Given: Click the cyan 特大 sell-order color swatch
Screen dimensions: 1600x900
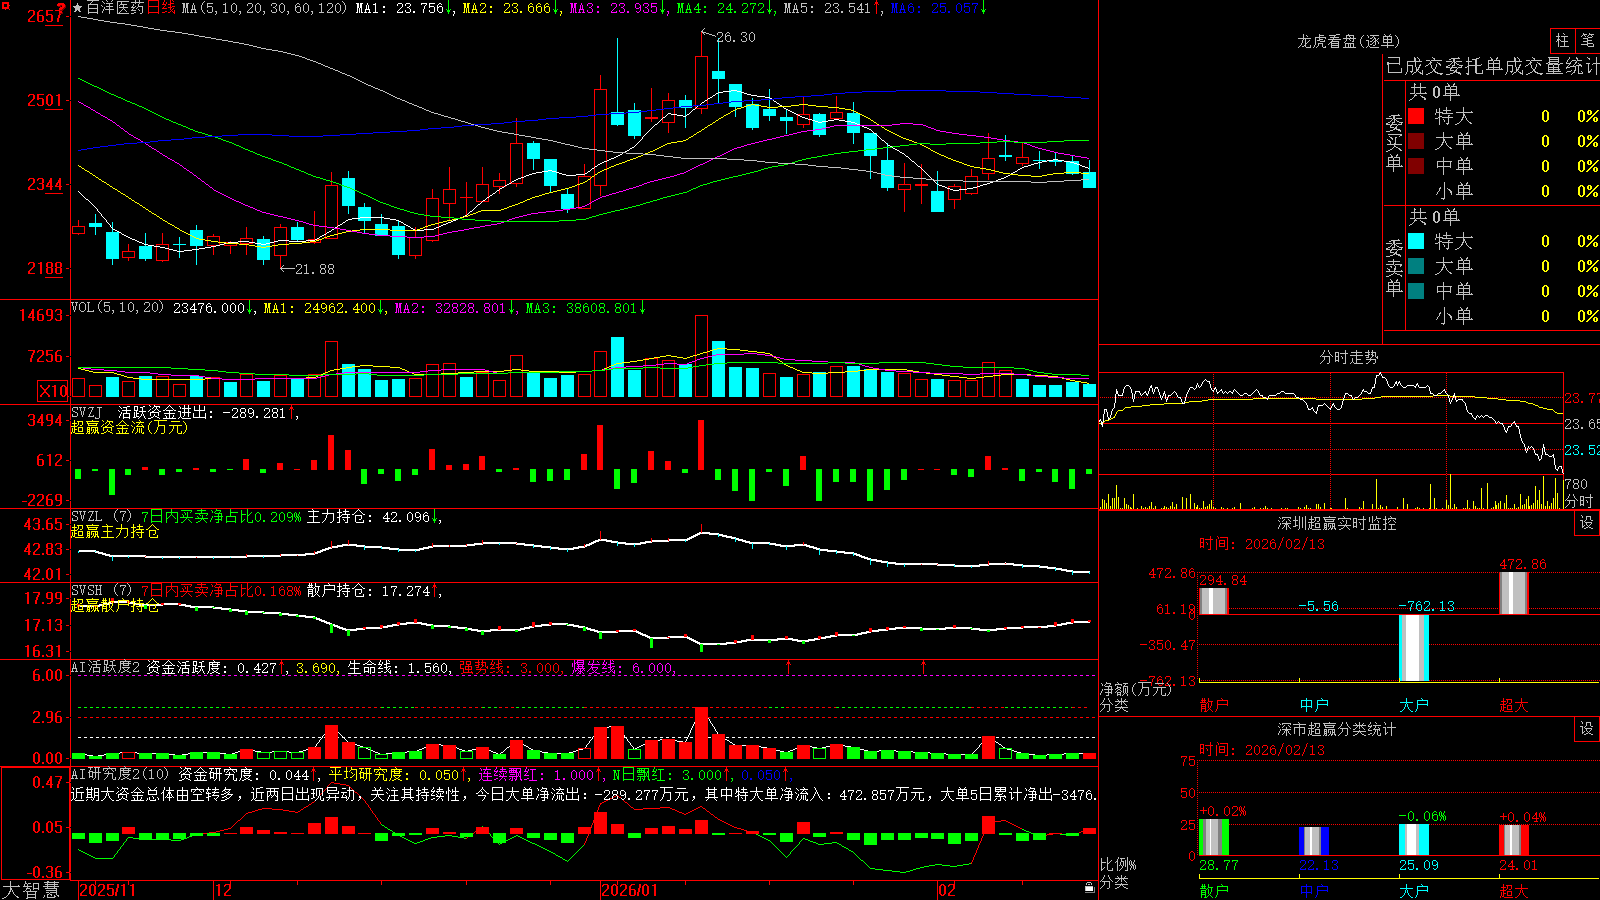Looking at the screenshot, I should click(x=1416, y=241).
